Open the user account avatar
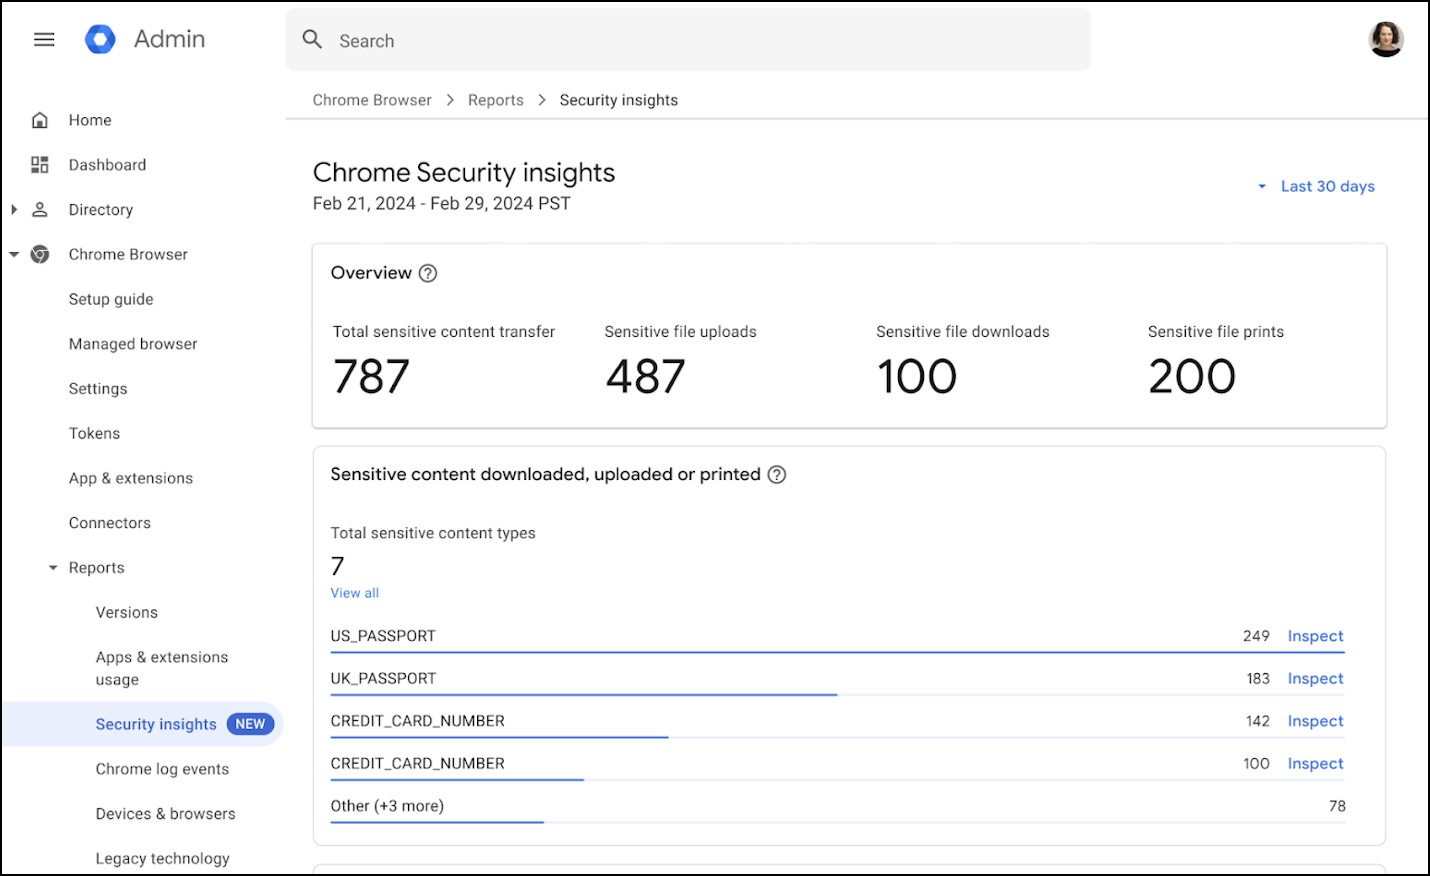1430x876 pixels. point(1385,40)
